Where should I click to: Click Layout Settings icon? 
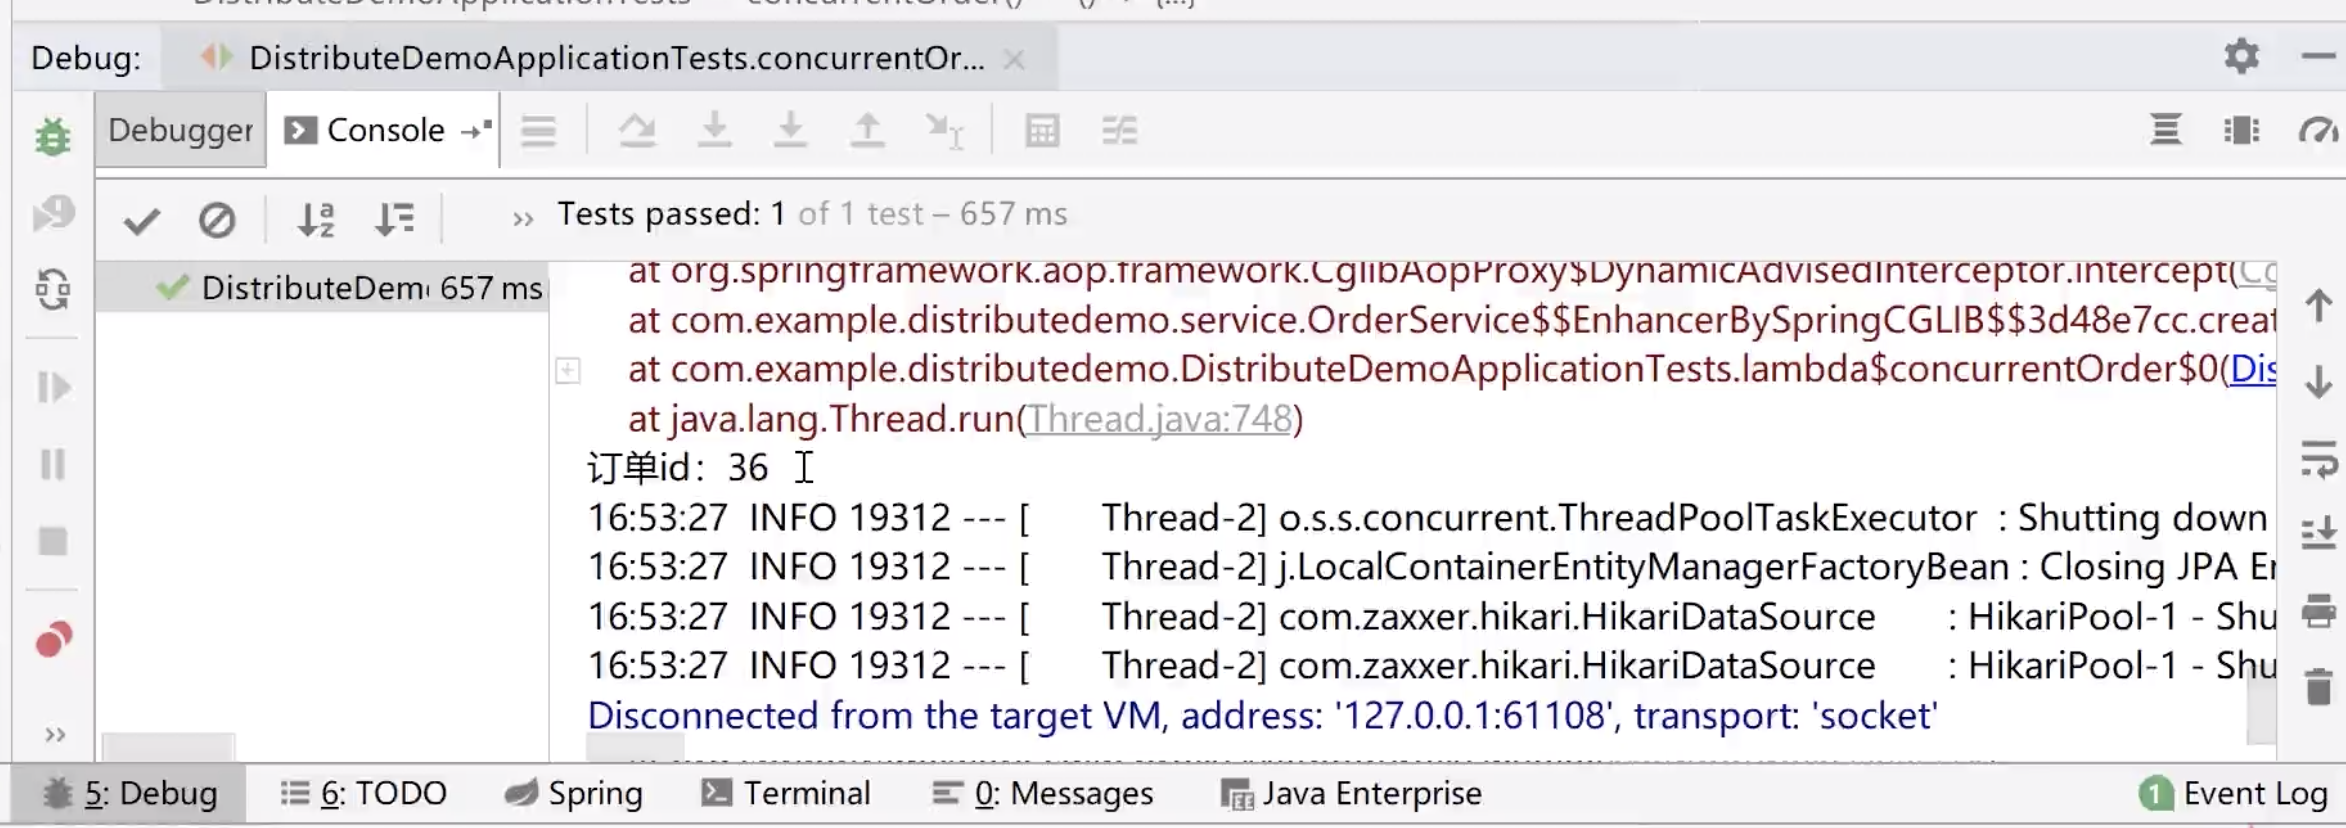(x=2241, y=130)
